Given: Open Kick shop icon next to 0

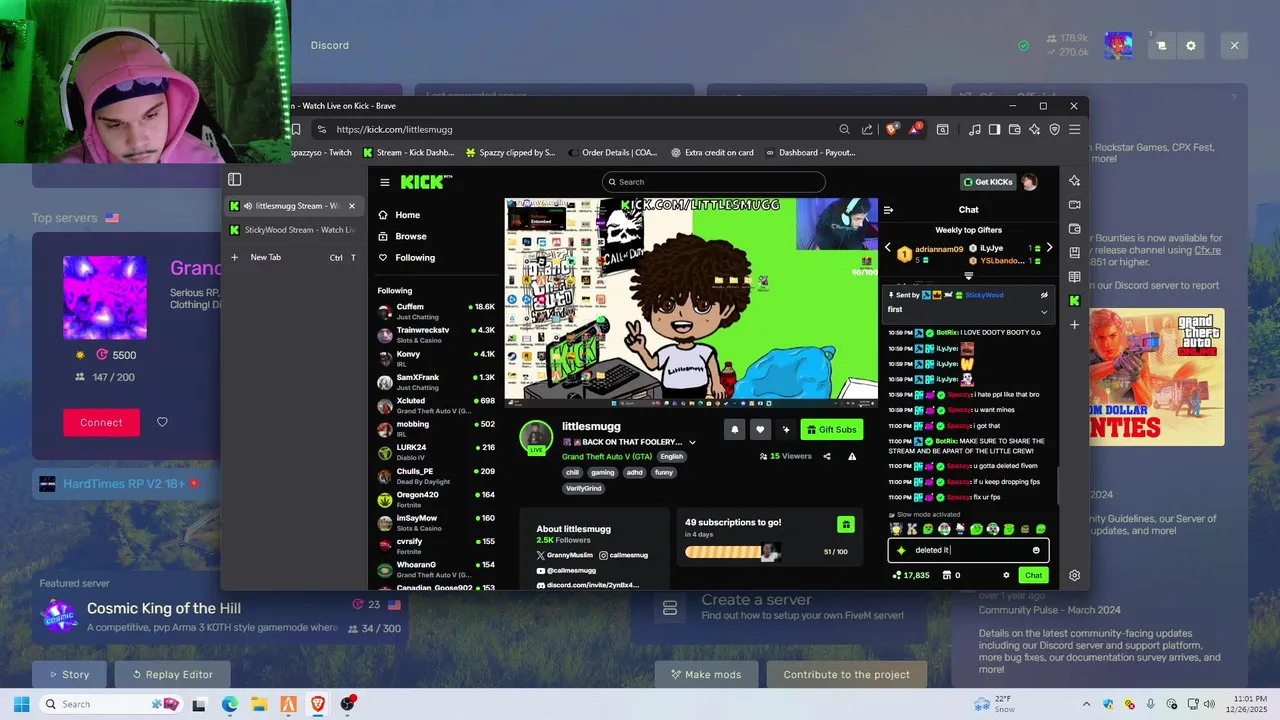Looking at the screenshot, I should 947,575.
